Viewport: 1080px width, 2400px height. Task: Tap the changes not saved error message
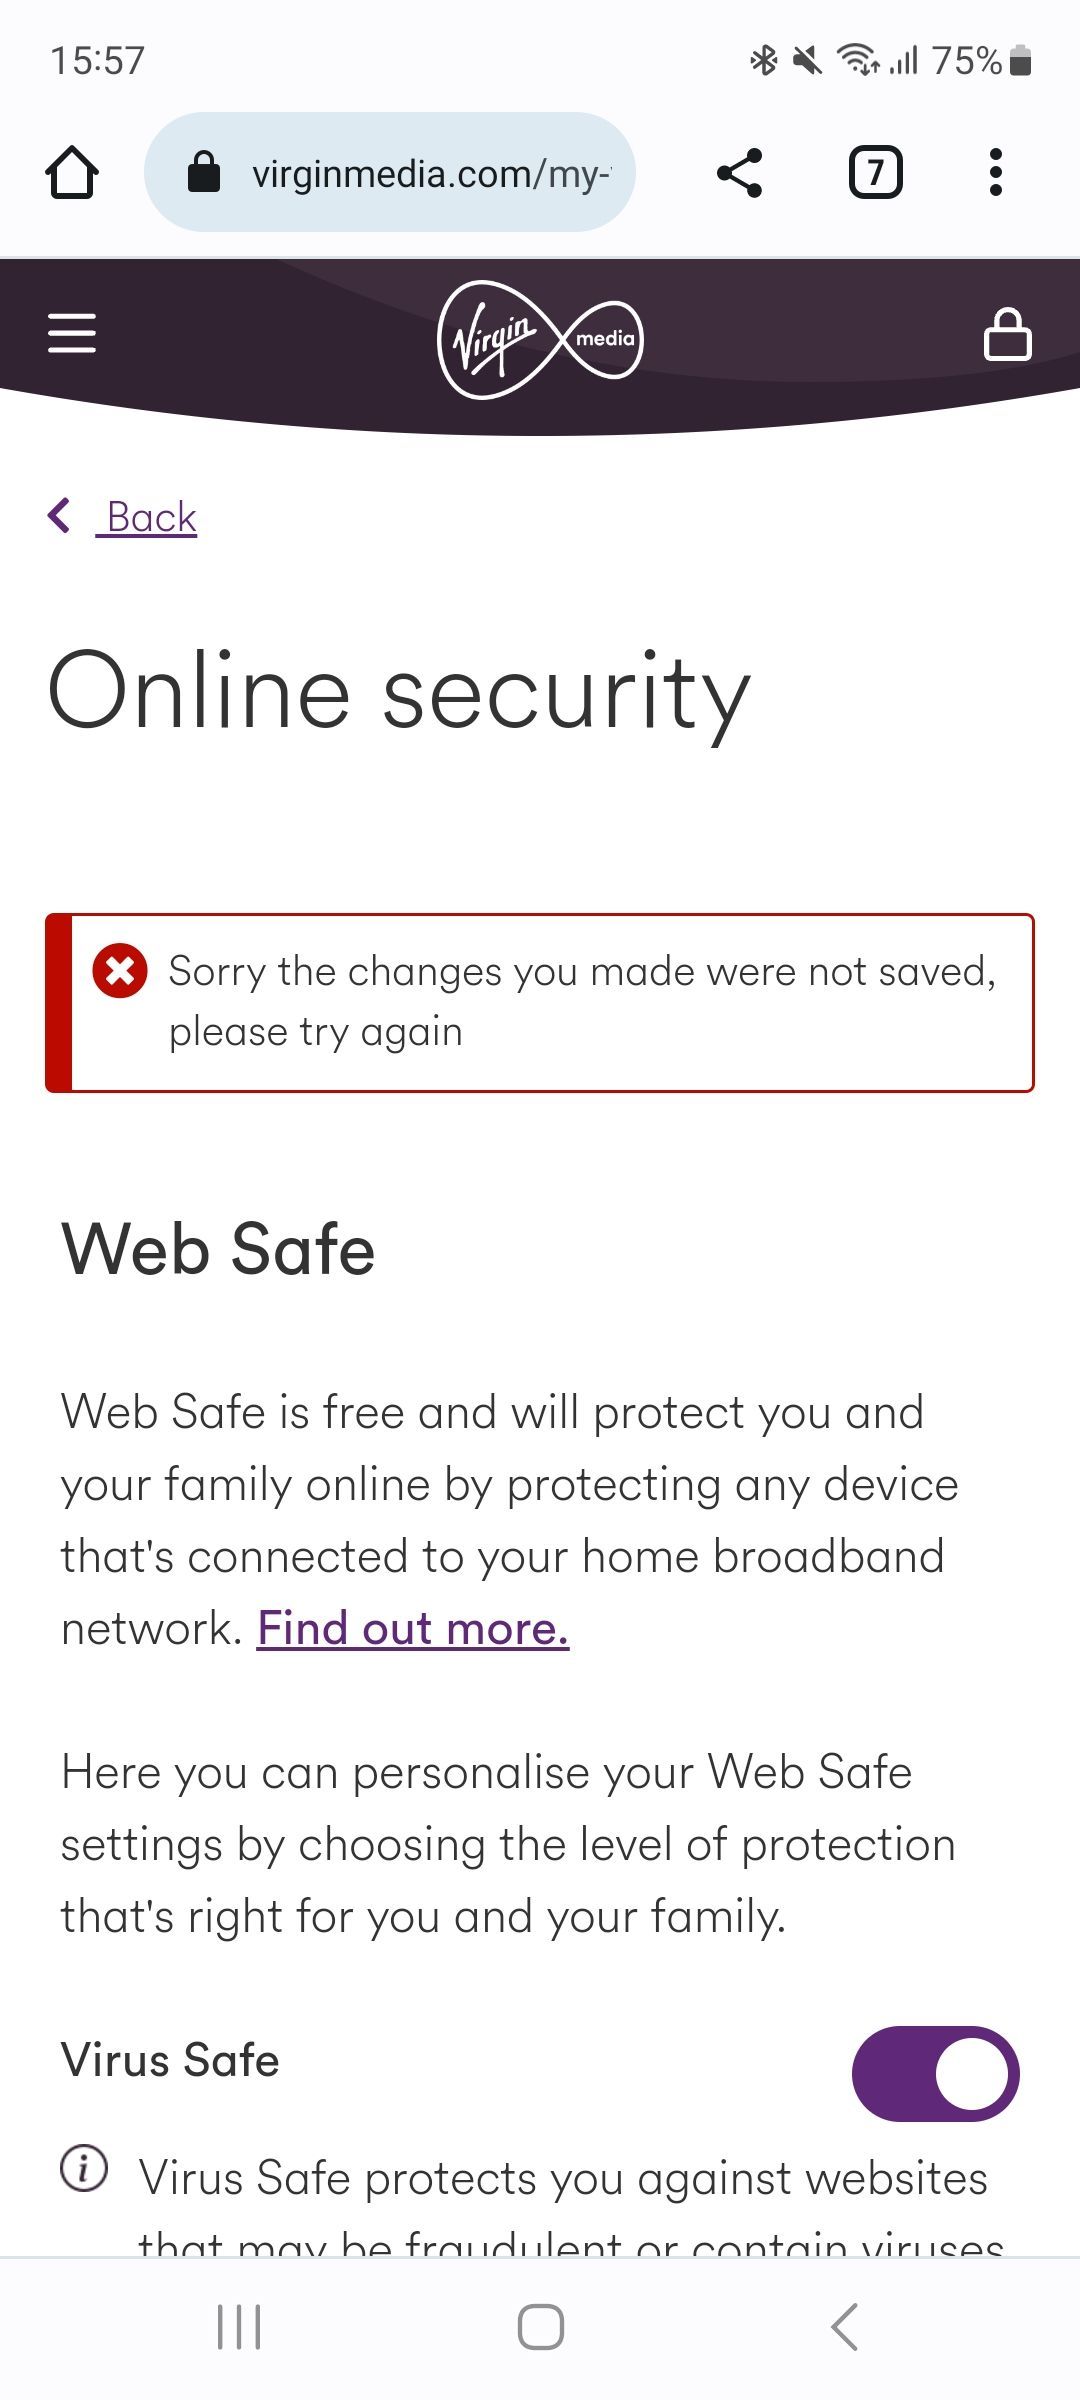click(580, 1001)
